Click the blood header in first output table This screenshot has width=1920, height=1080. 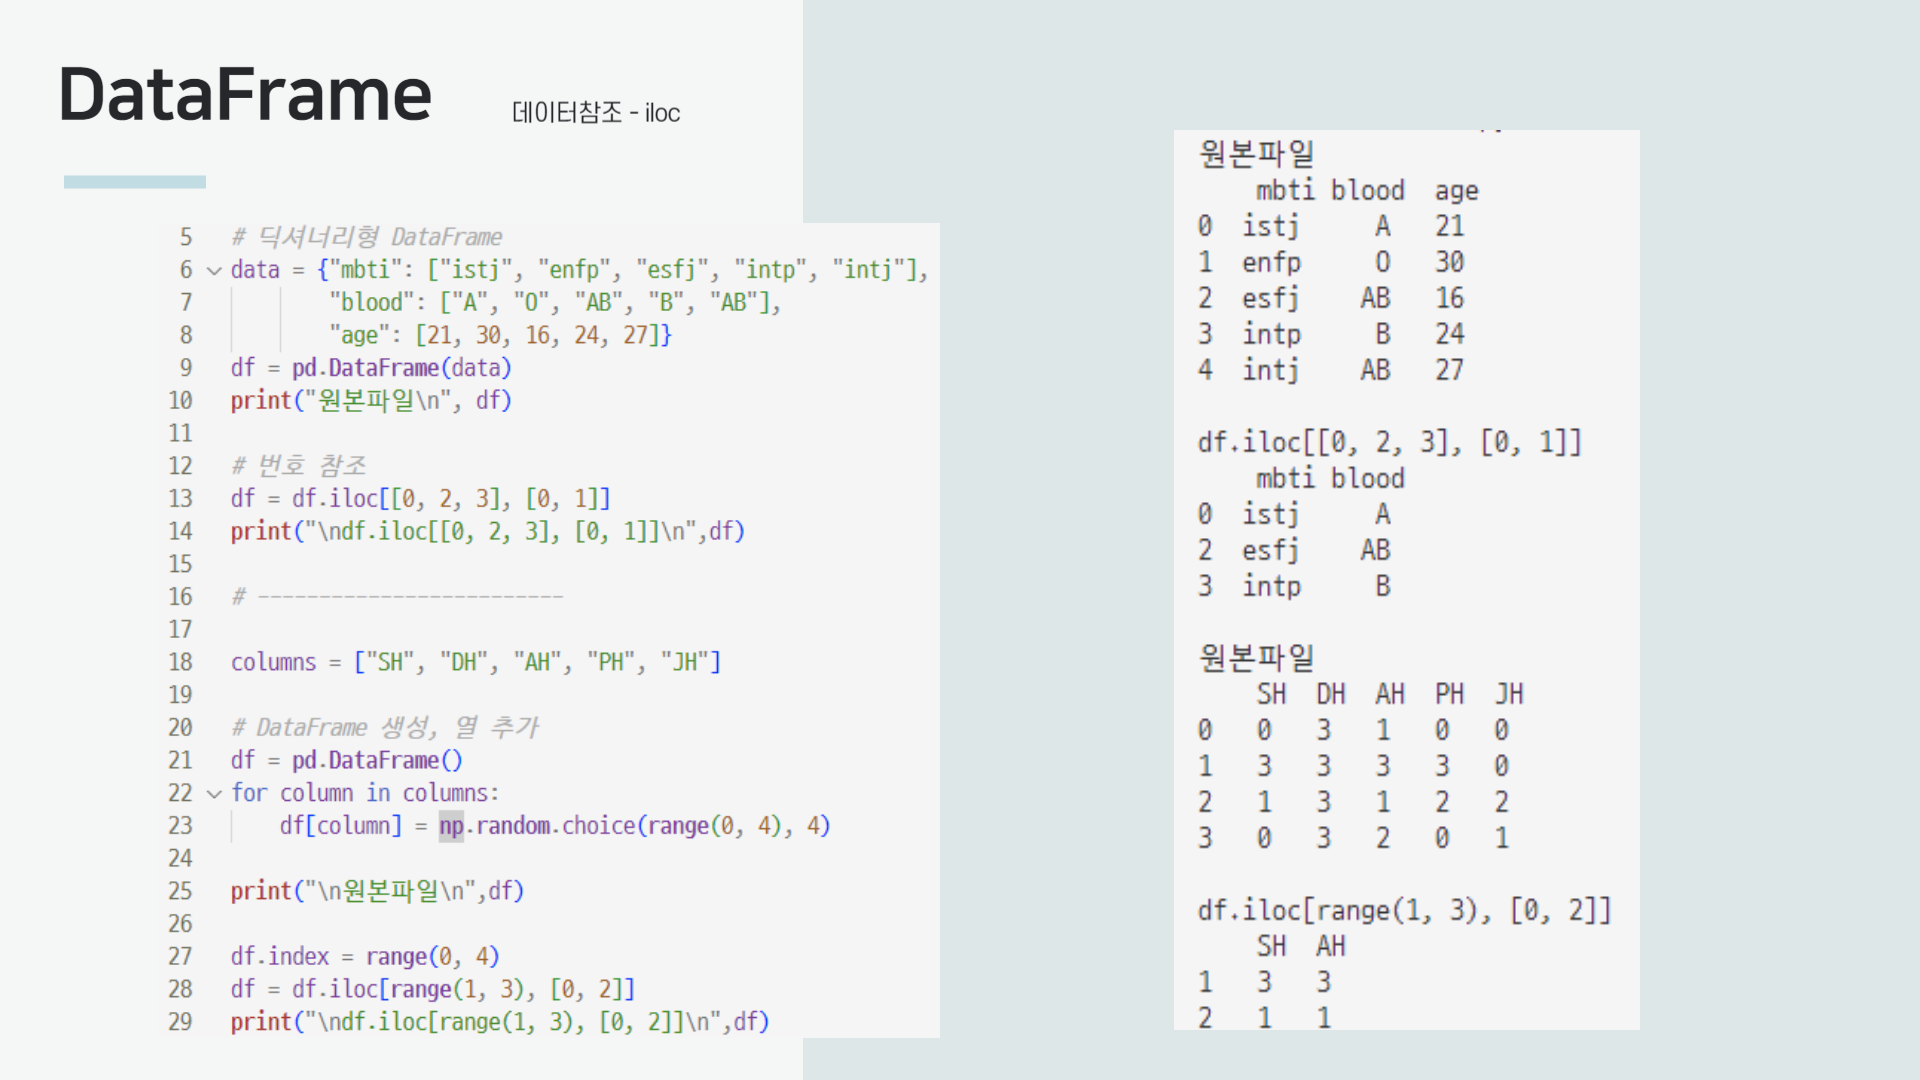point(1367,191)
